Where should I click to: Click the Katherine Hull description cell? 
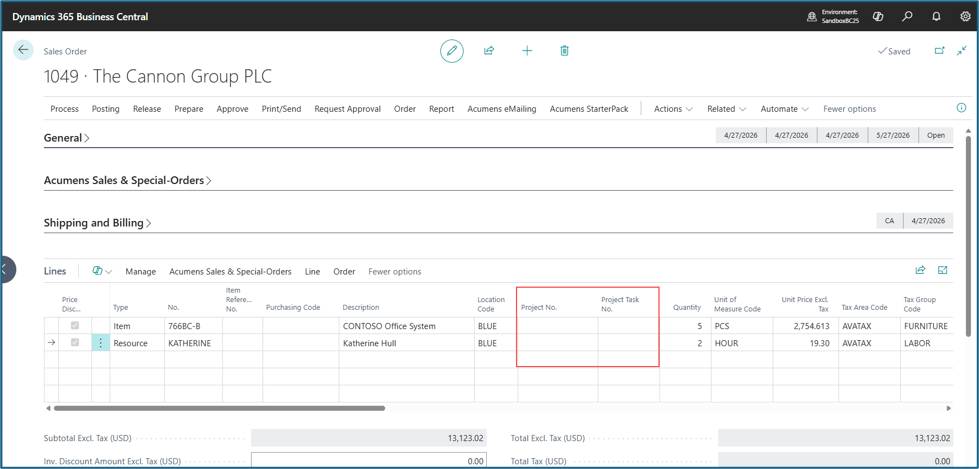pyautogui.click(x=406, y=343)
